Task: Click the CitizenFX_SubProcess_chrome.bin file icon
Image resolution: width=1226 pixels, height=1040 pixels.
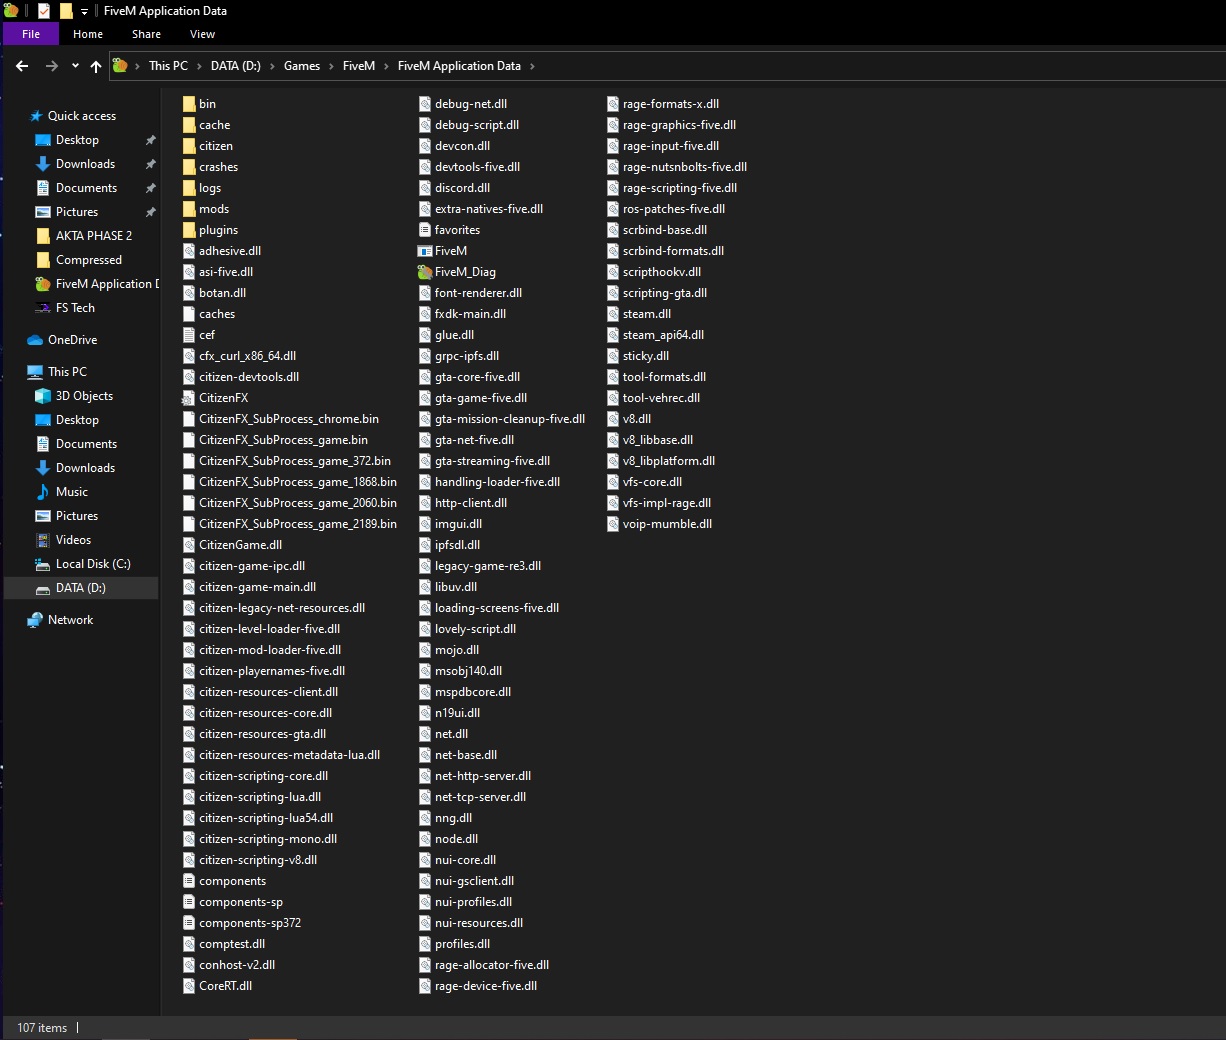Action: [x=189, y=419]
